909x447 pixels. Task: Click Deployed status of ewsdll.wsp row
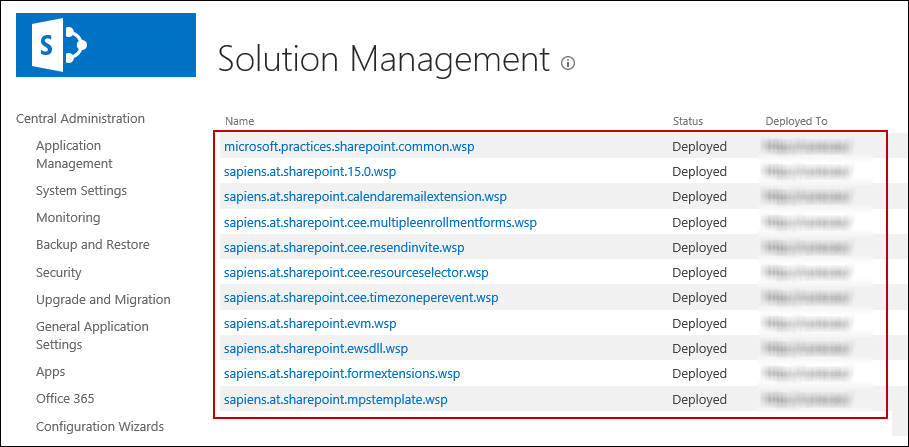point(699,348)
